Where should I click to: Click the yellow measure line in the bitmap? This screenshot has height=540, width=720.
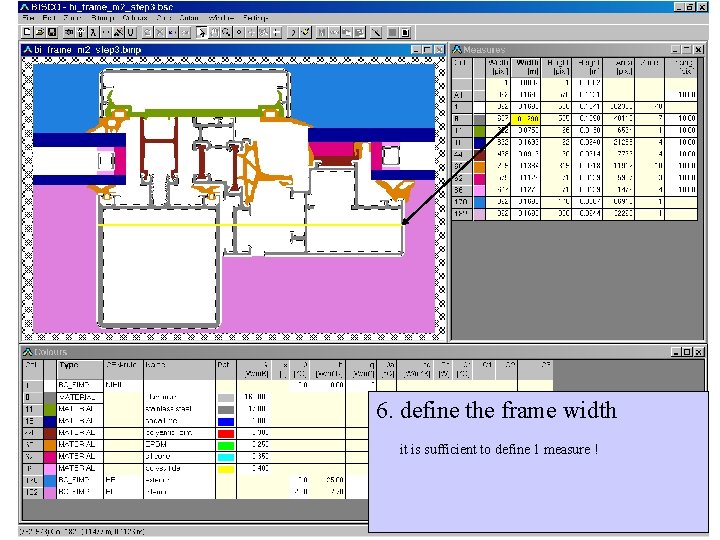click(x=250, y=225)
